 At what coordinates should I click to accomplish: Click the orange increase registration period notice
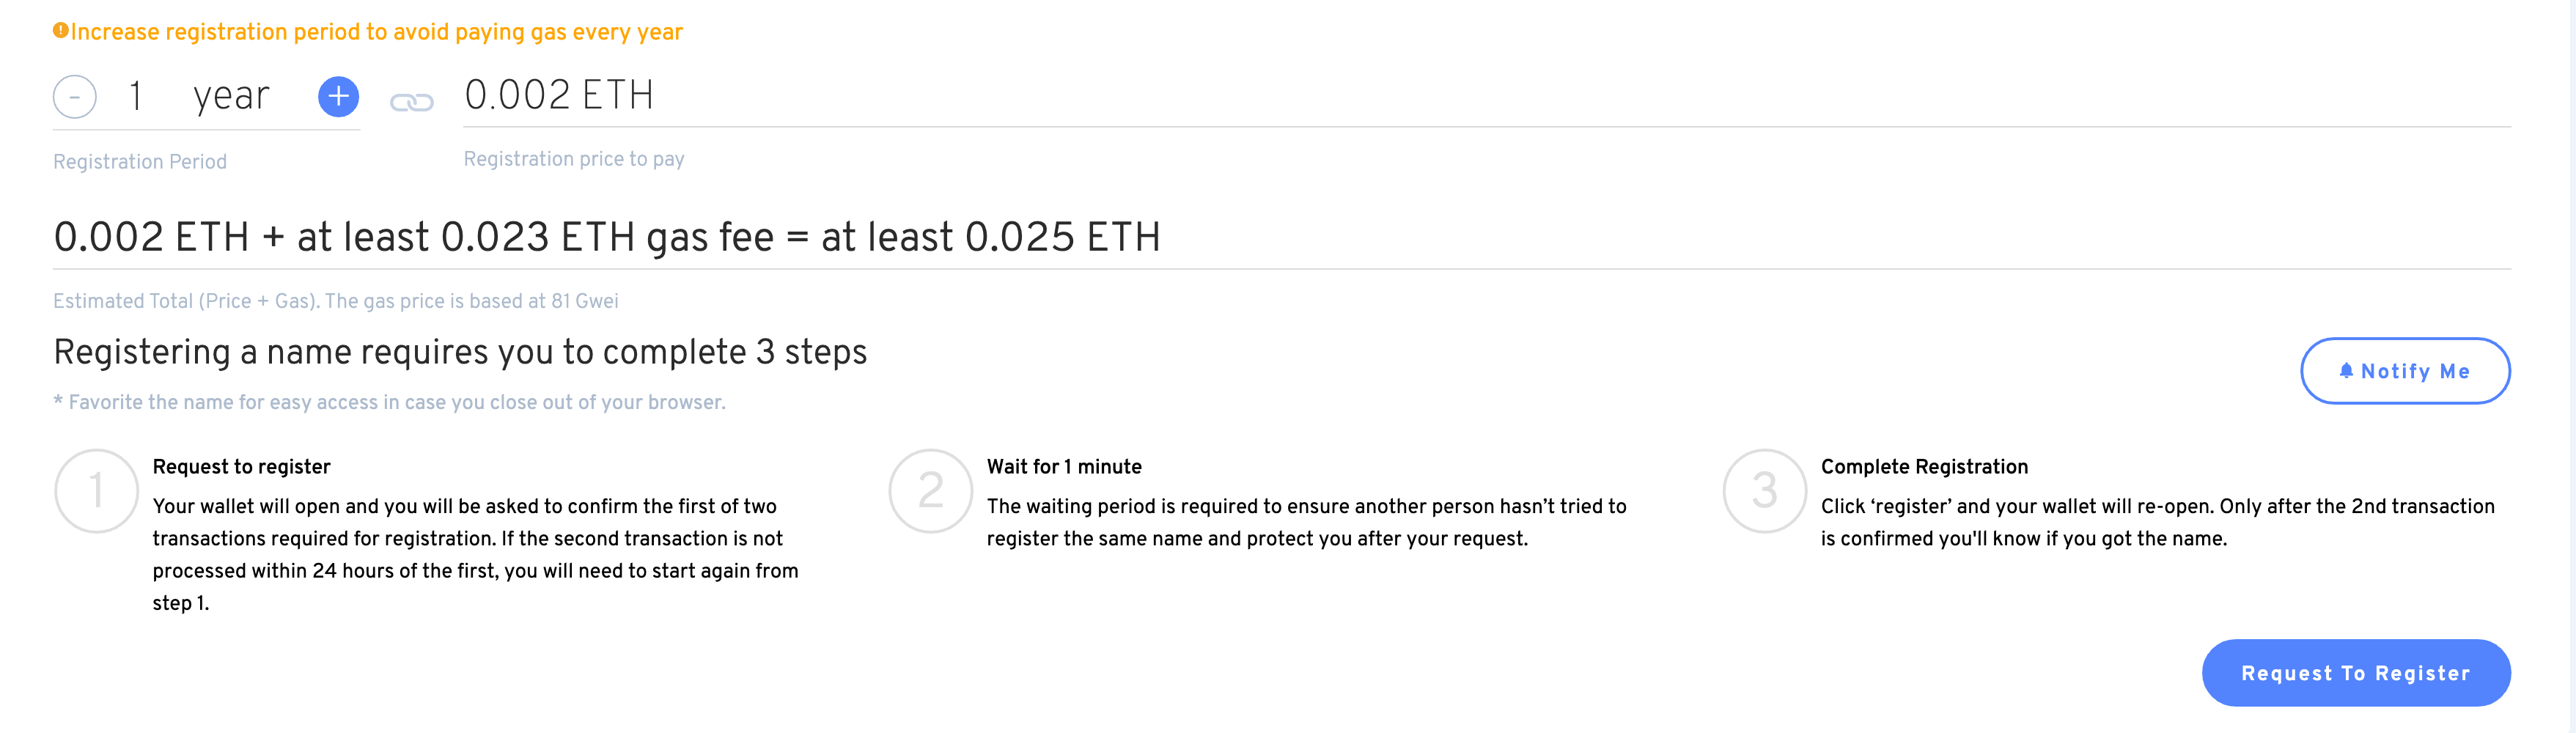coord(376,32)
